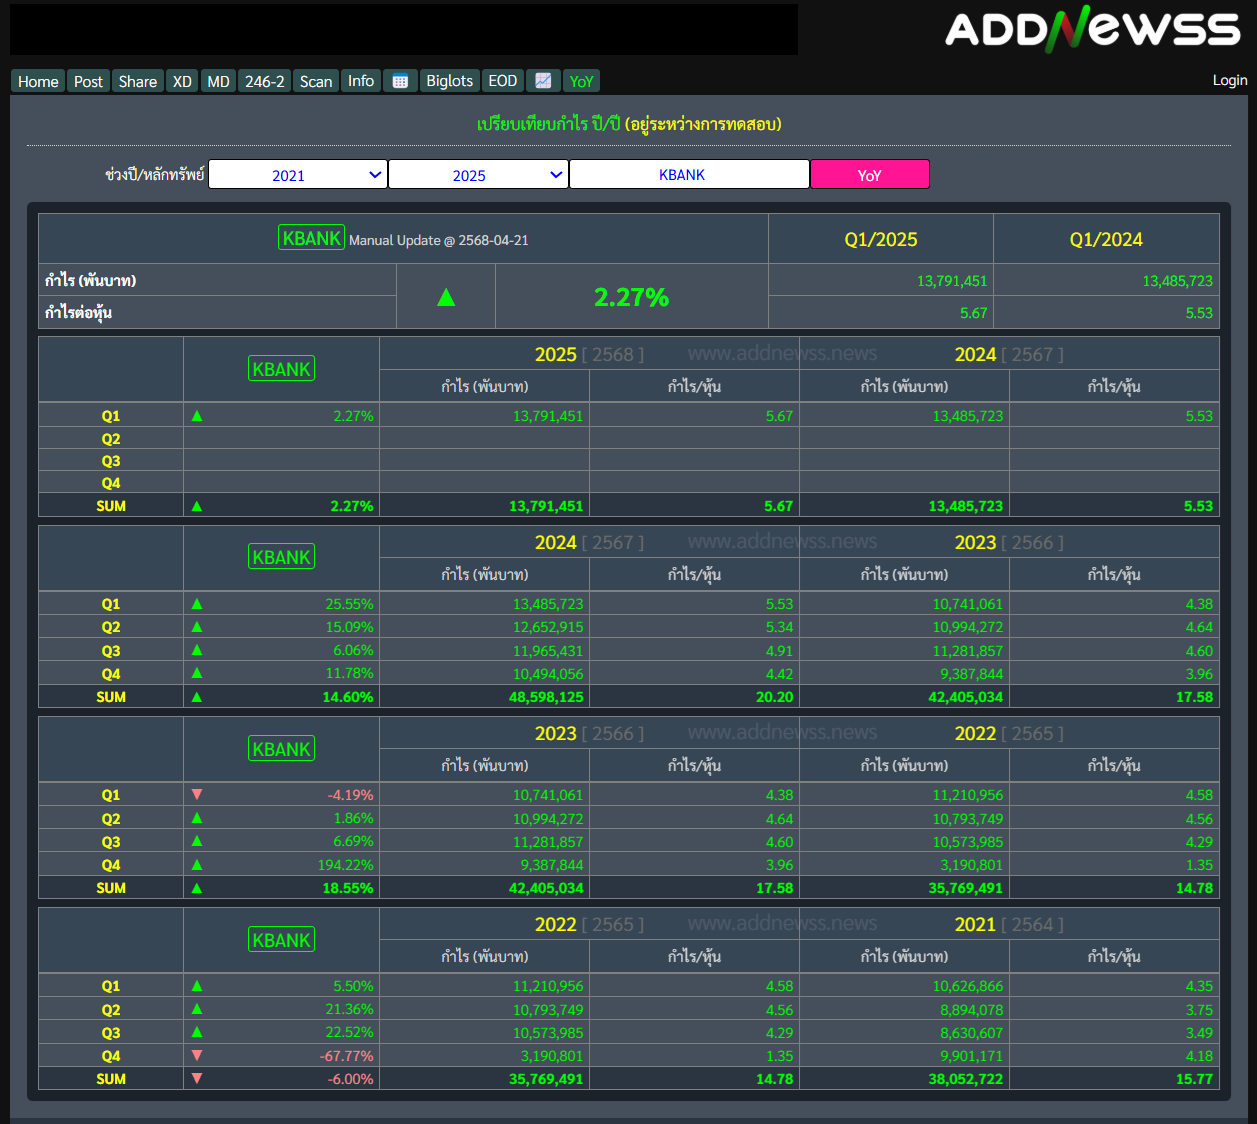Open the EOD menu item
Image resolution: width=1257 pixels, height=1124 pixels.
(x=503, y=81)
